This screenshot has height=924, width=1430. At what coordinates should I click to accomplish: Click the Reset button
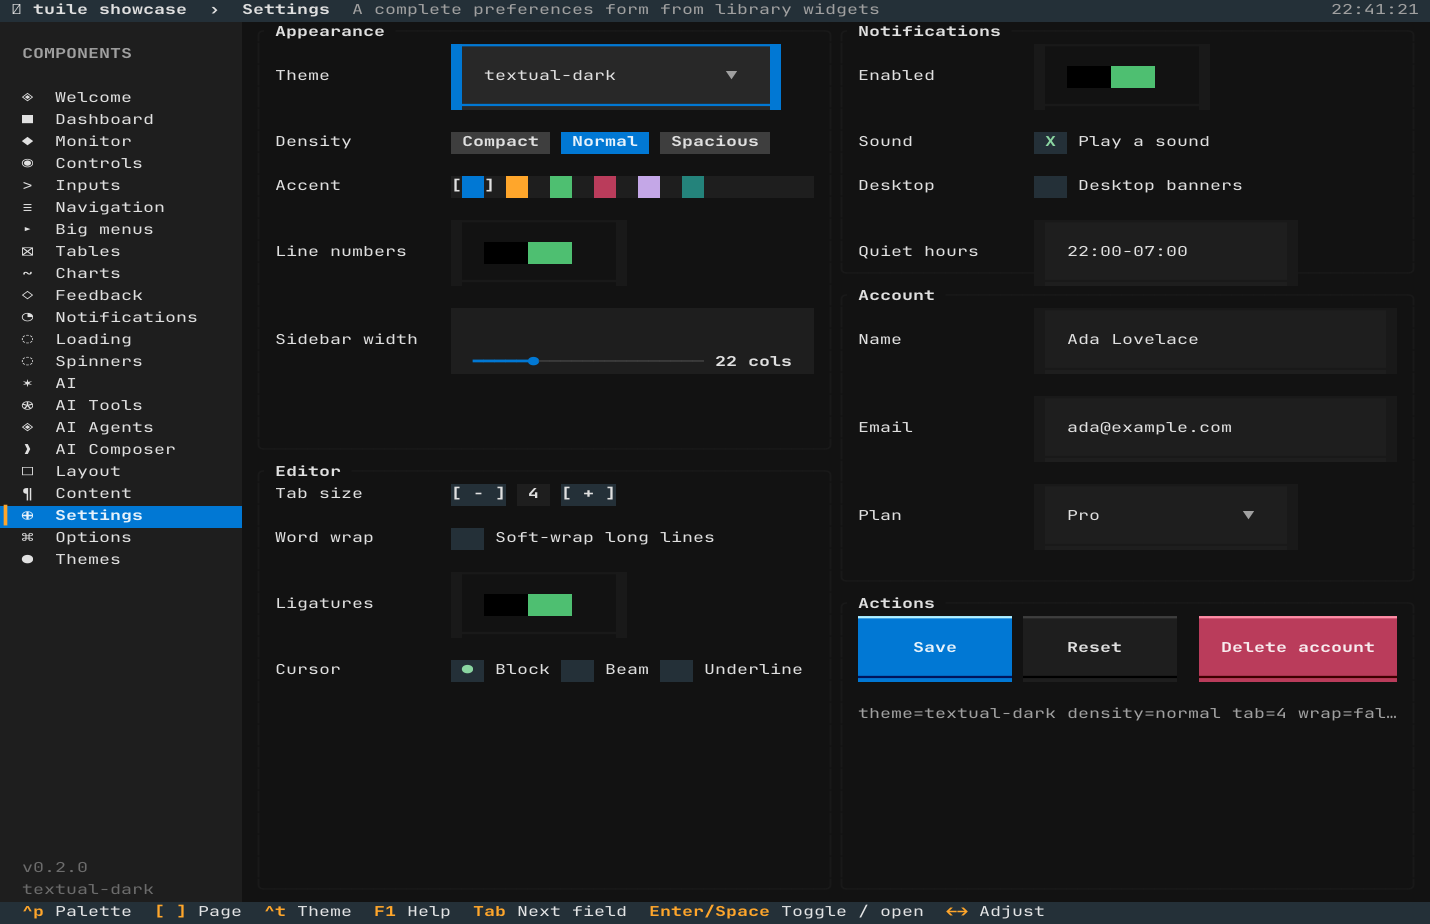coord(1100,648)
